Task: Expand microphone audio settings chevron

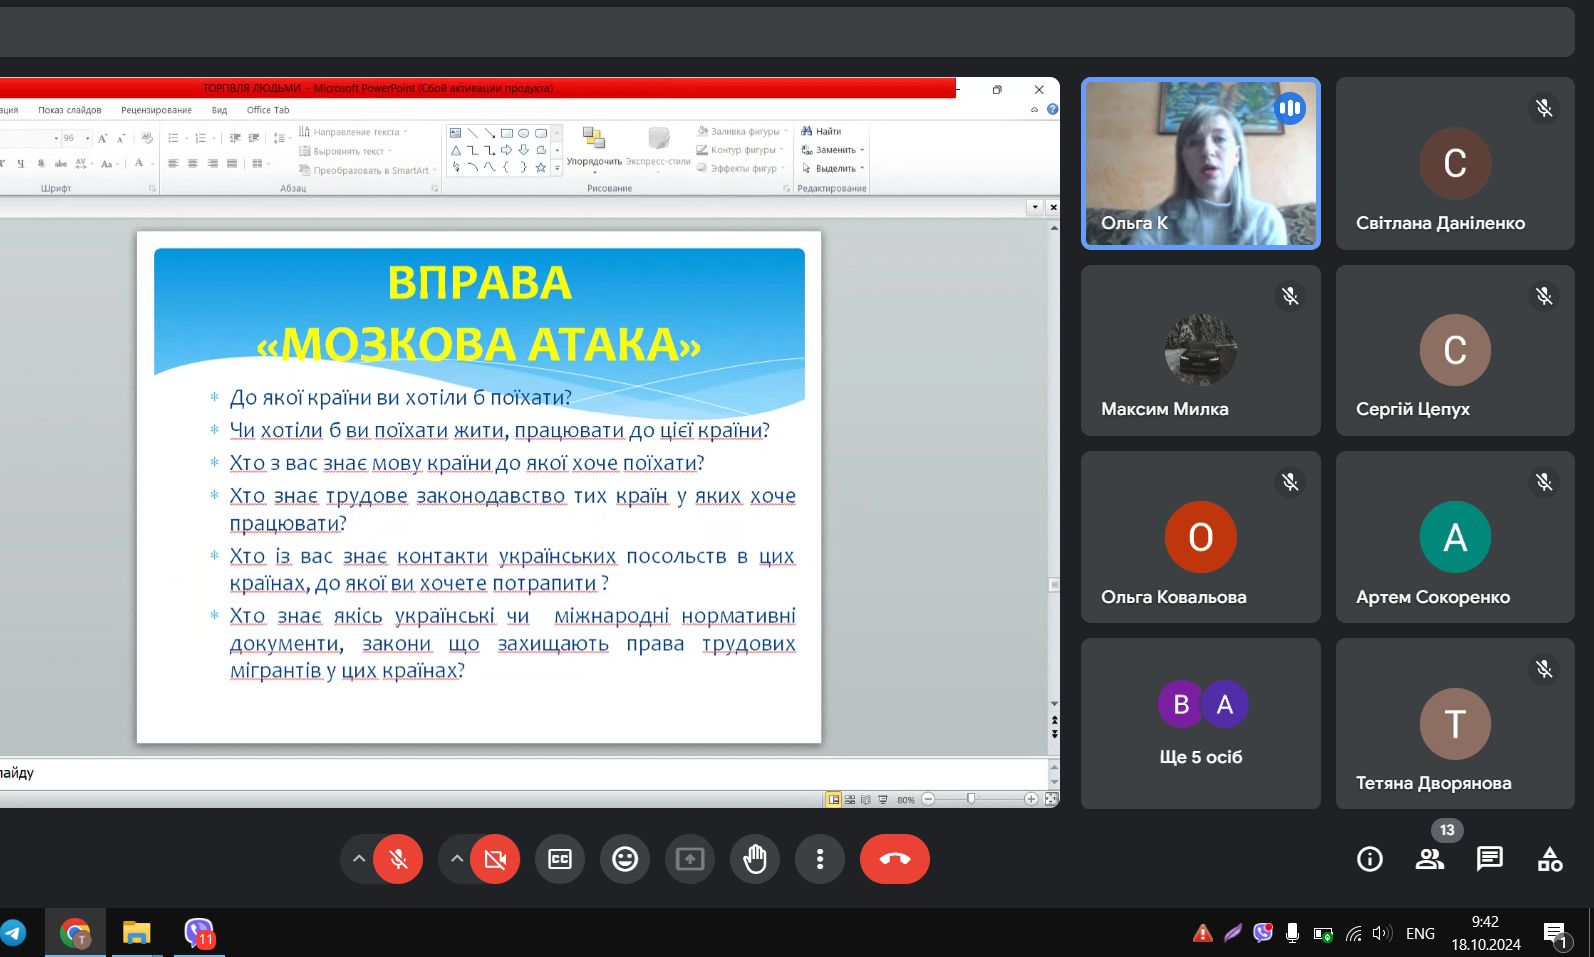Action: pos(359,859)
